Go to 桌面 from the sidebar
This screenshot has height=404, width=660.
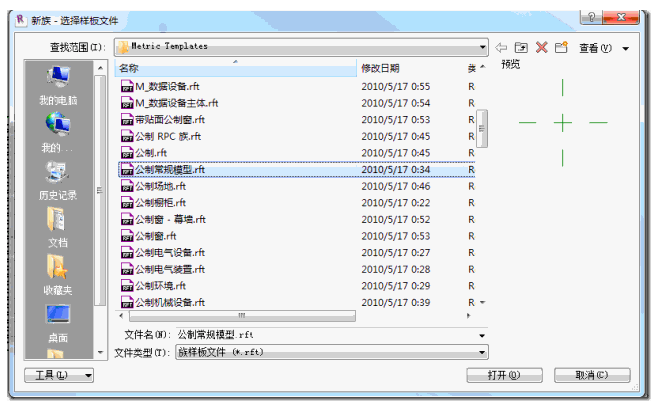[57, 323]
